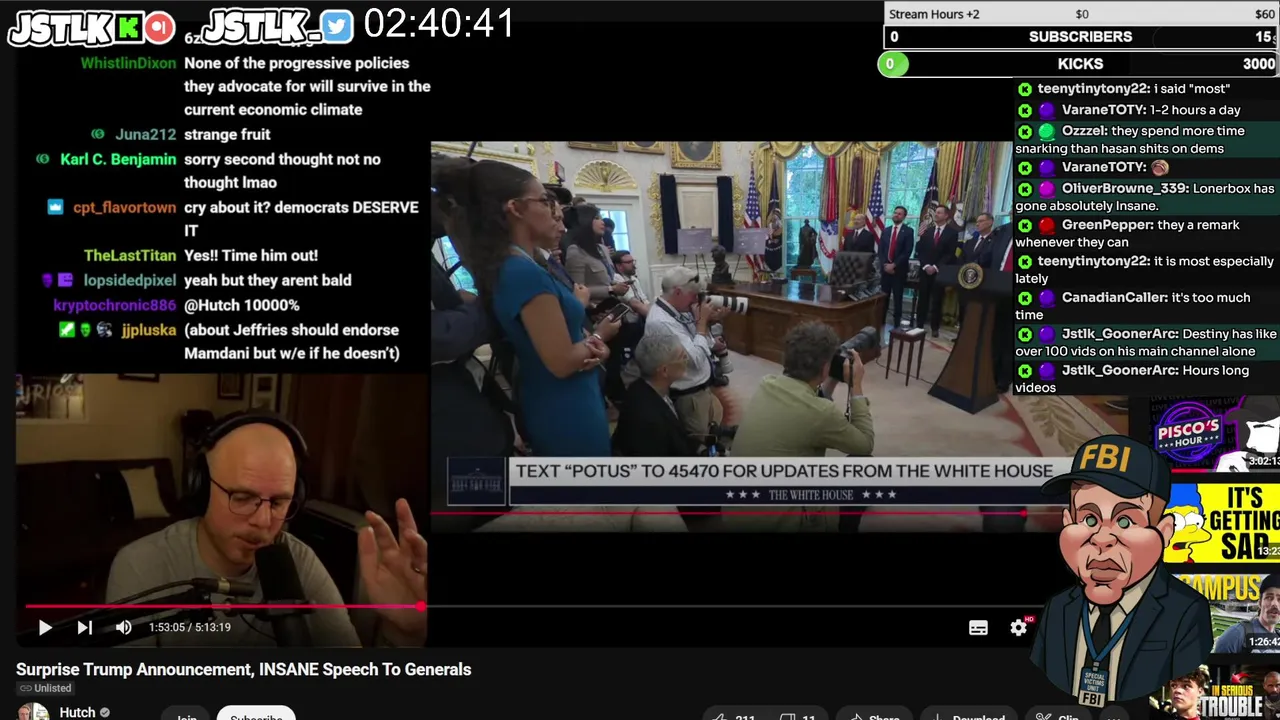Click the 1:53:05 / 5:13:19 time display
Image resolution: width=1280 pixels, height=720 pixels.
[x=190, y=627]
